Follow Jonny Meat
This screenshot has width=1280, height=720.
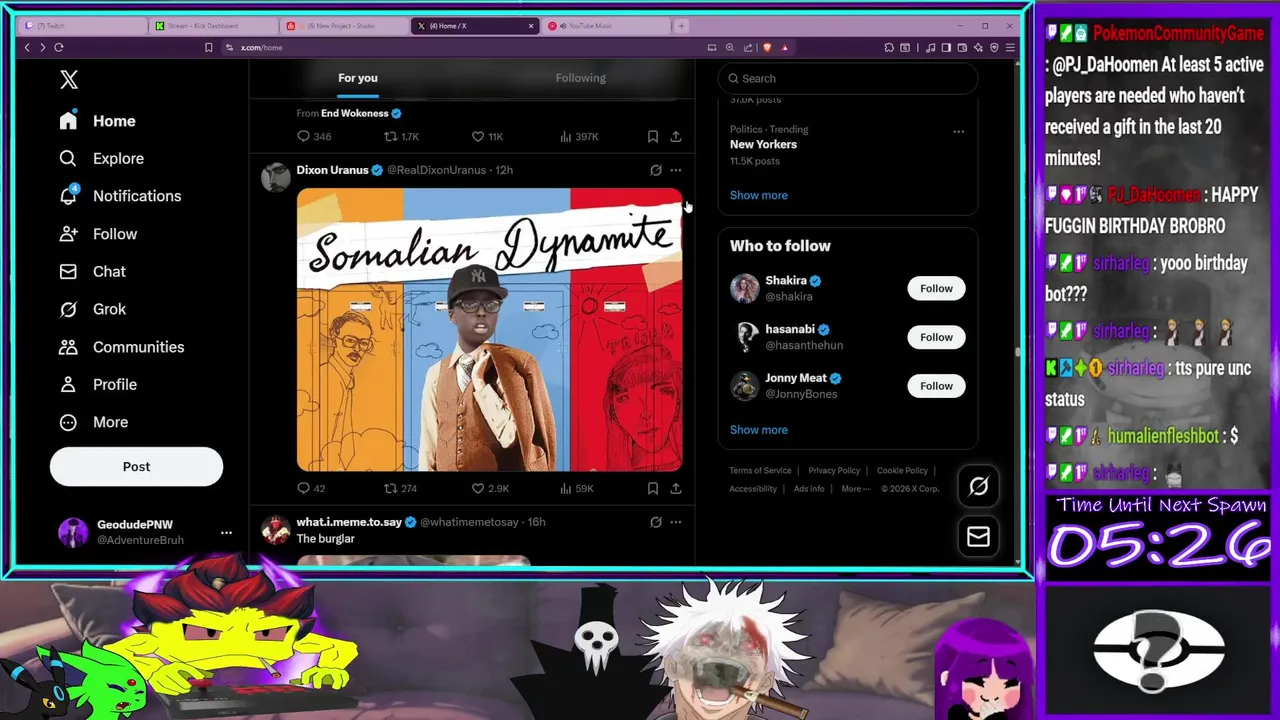(936, 385)
